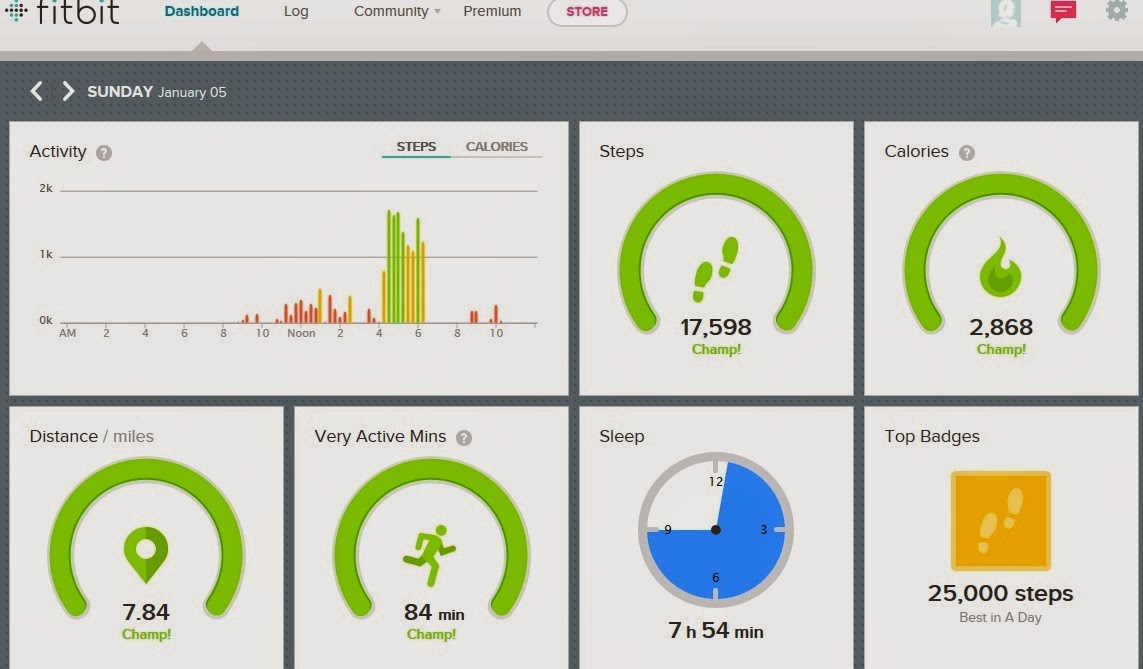Viewport: 1143px width, 669px height.
Task: Open the settings gear icon
Action: tap(1116, 10)
